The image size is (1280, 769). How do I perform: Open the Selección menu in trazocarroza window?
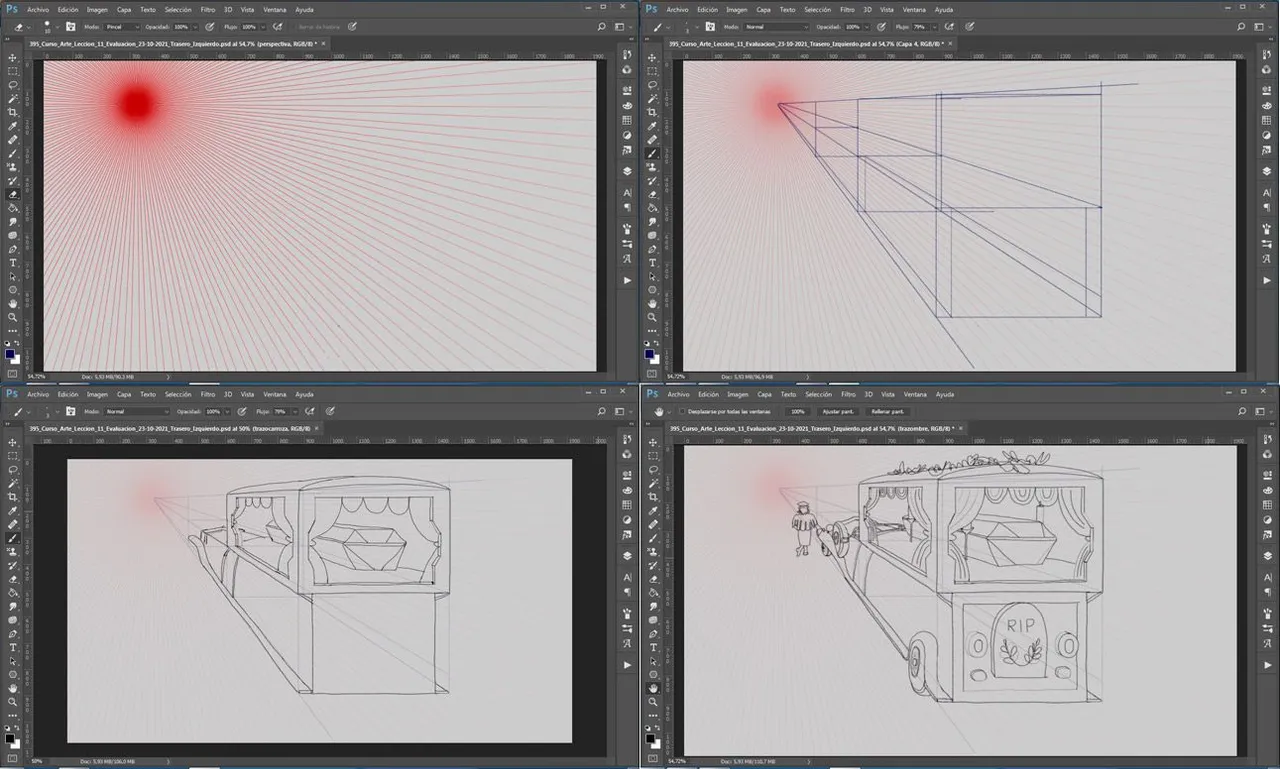point(178,394)
